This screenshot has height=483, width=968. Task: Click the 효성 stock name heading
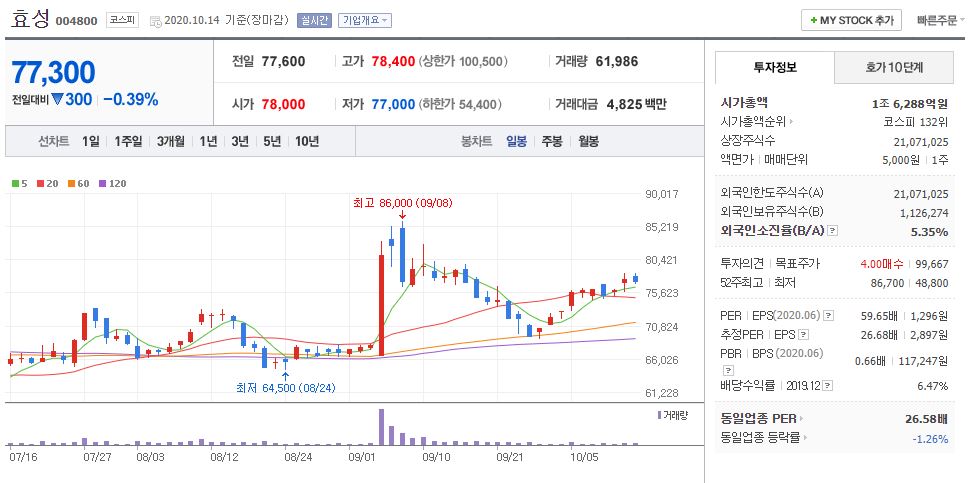[30, 19]
